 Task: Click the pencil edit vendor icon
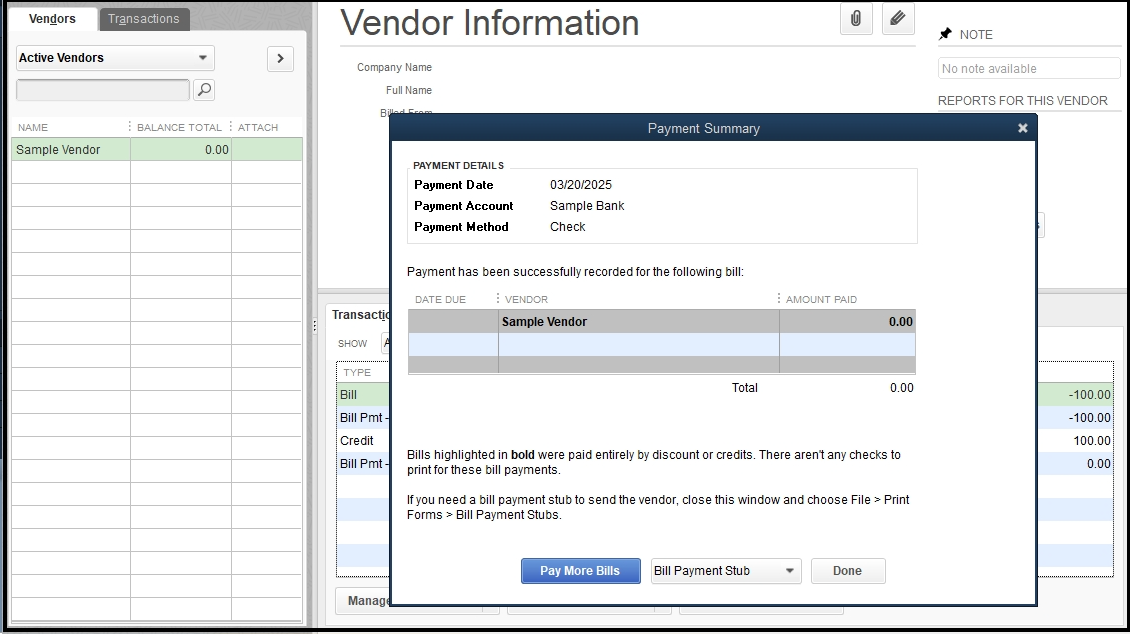(898, 19)
